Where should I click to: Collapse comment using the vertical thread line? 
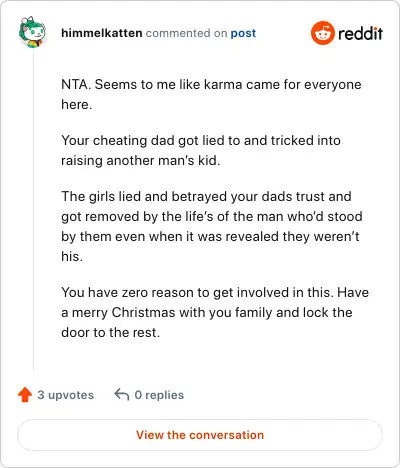tap(34, 210)
